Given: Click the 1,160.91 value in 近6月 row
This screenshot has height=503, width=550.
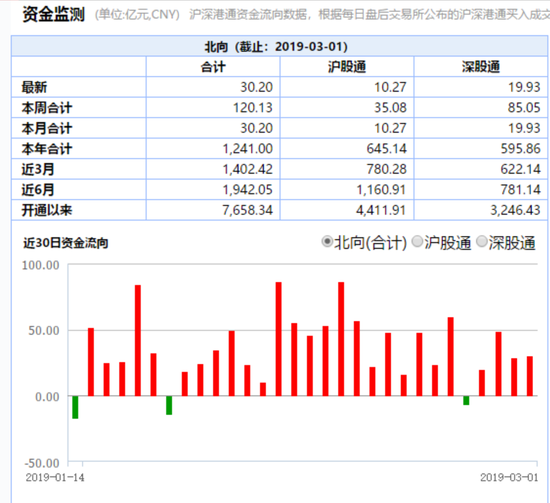Looking at the screenshot, I should click(x=381, y=190).
